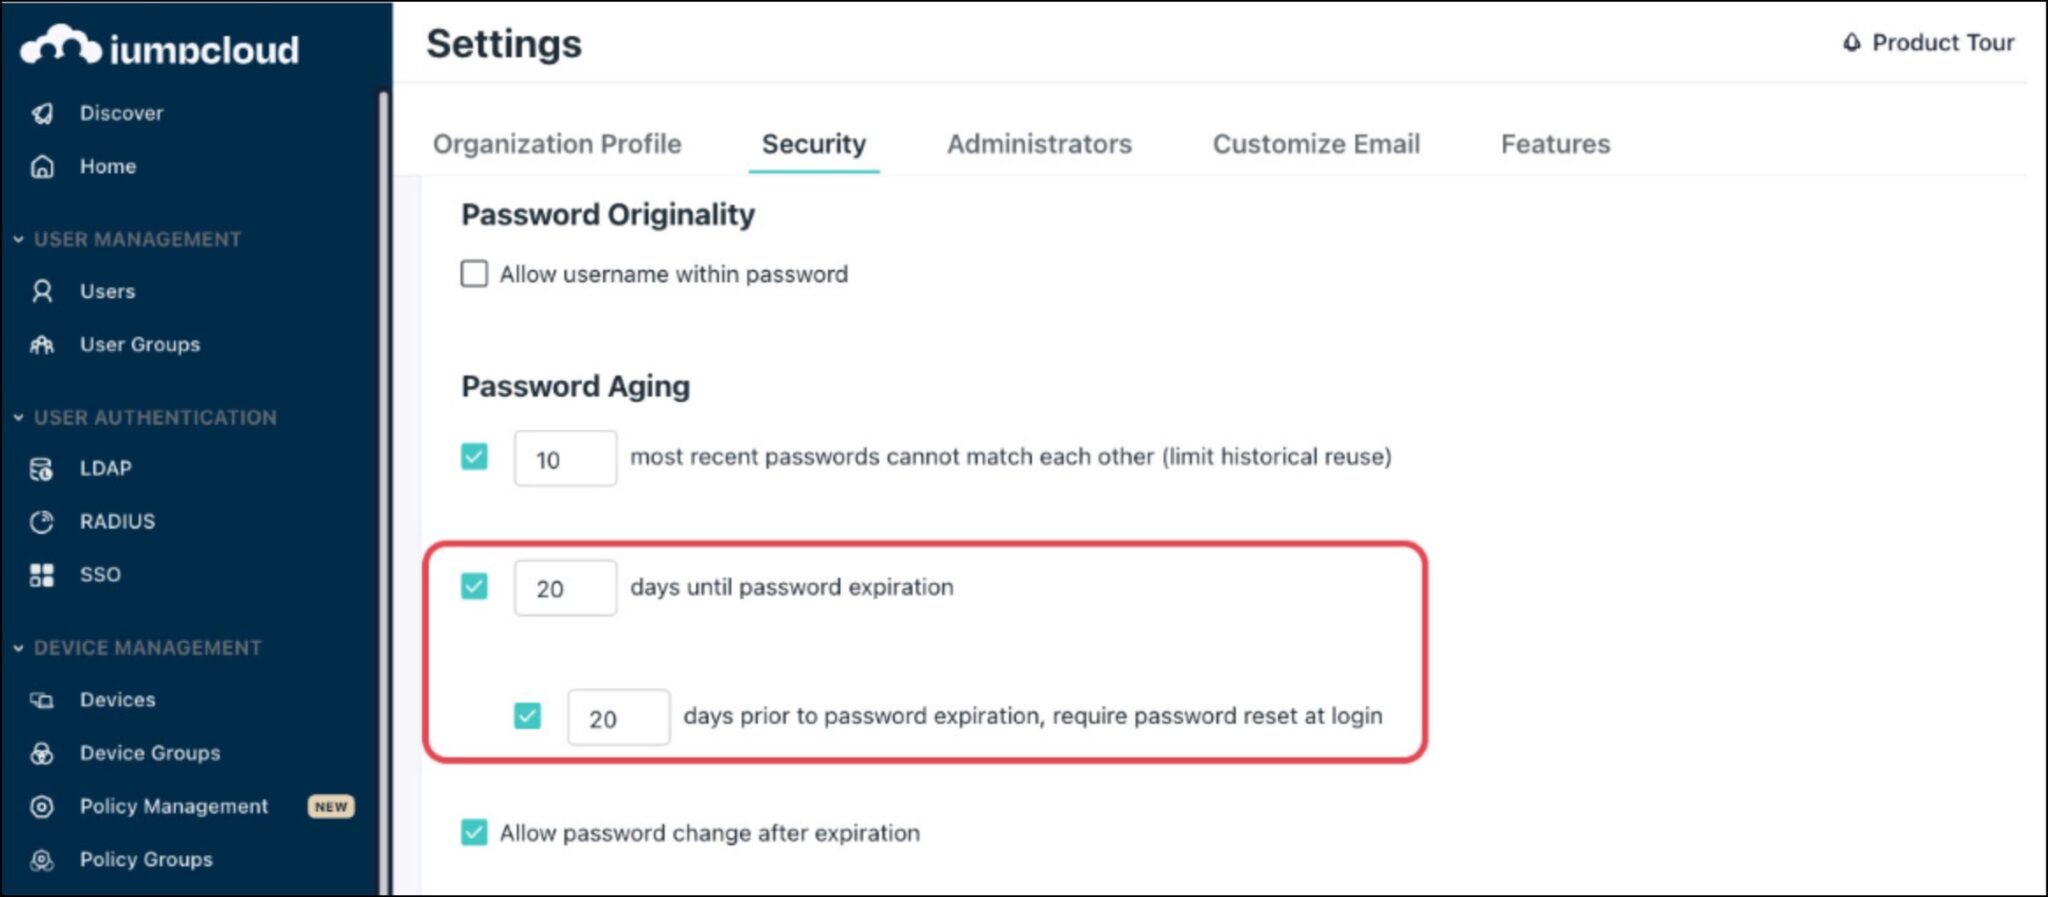Screen dimensions: 2048x897
Task: Open the Users page
Action: (107, 291)
